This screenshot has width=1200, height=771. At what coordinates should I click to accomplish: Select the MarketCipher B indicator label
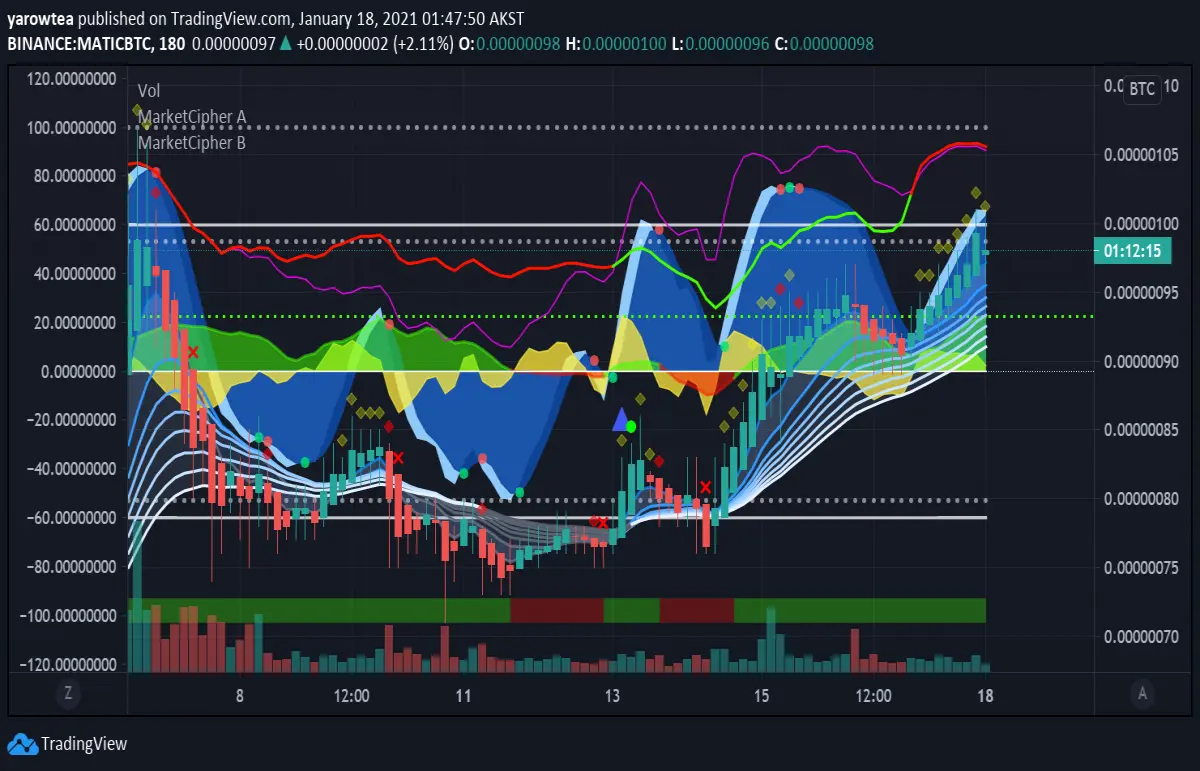192,143
